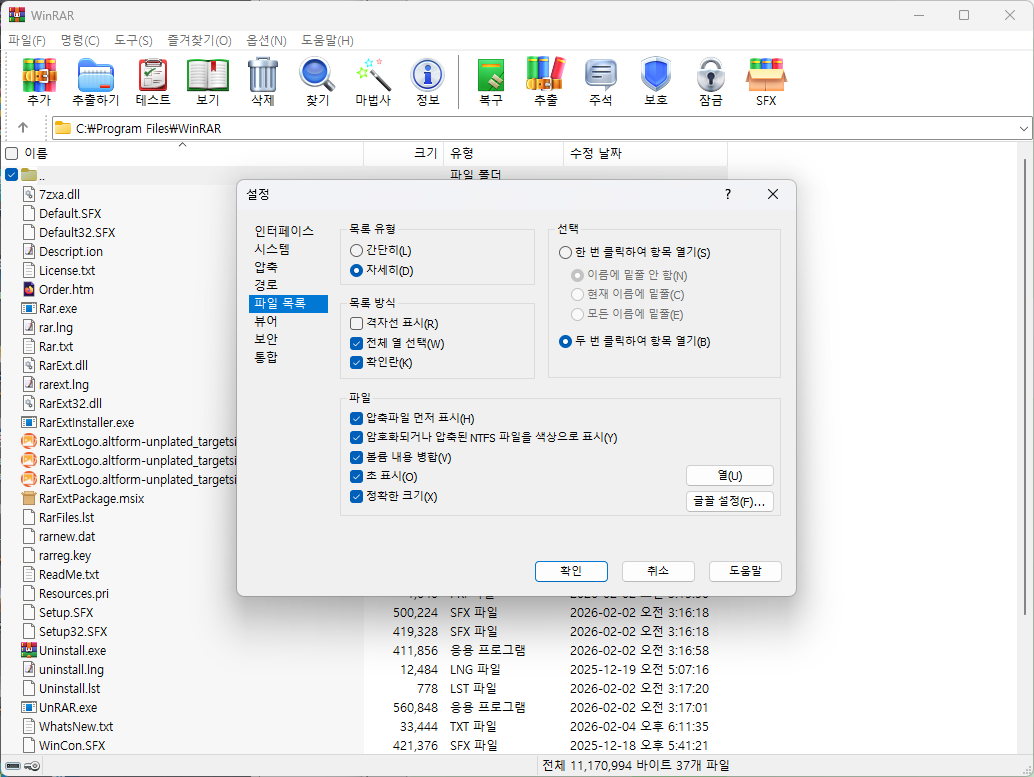Toggle the 정확한 크기(X) checkbox
The image size is (1034, 777).
[x=357, y=496]
